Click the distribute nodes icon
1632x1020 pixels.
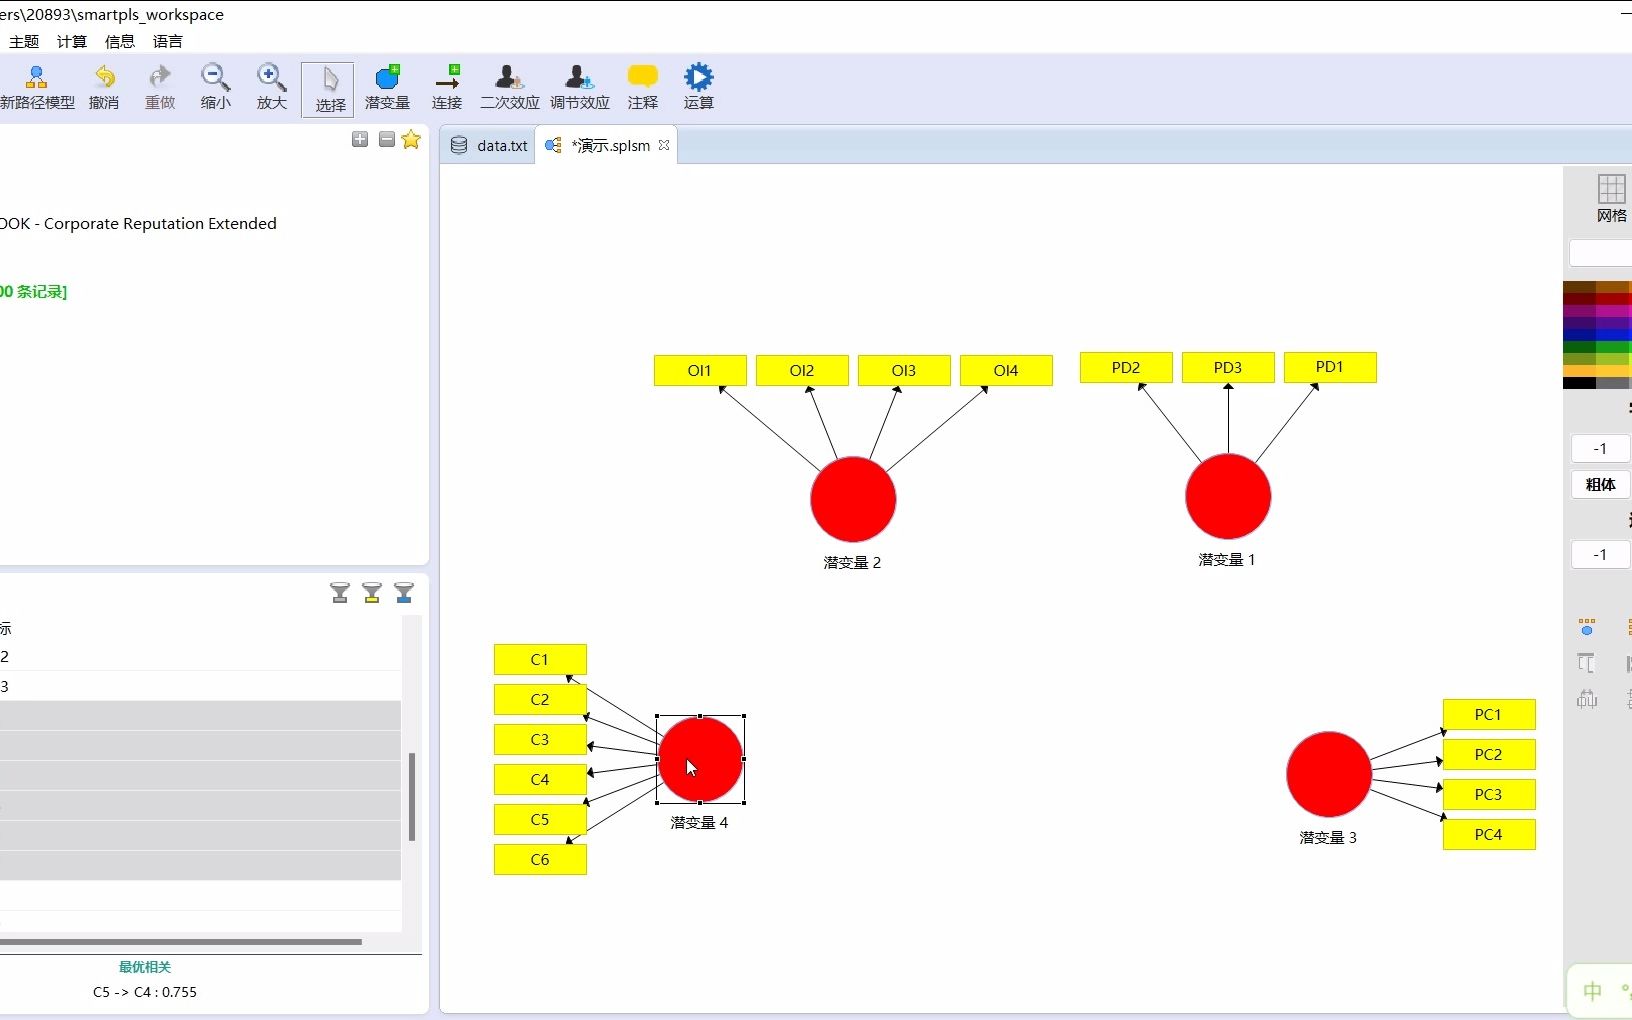coord(1587,699)
